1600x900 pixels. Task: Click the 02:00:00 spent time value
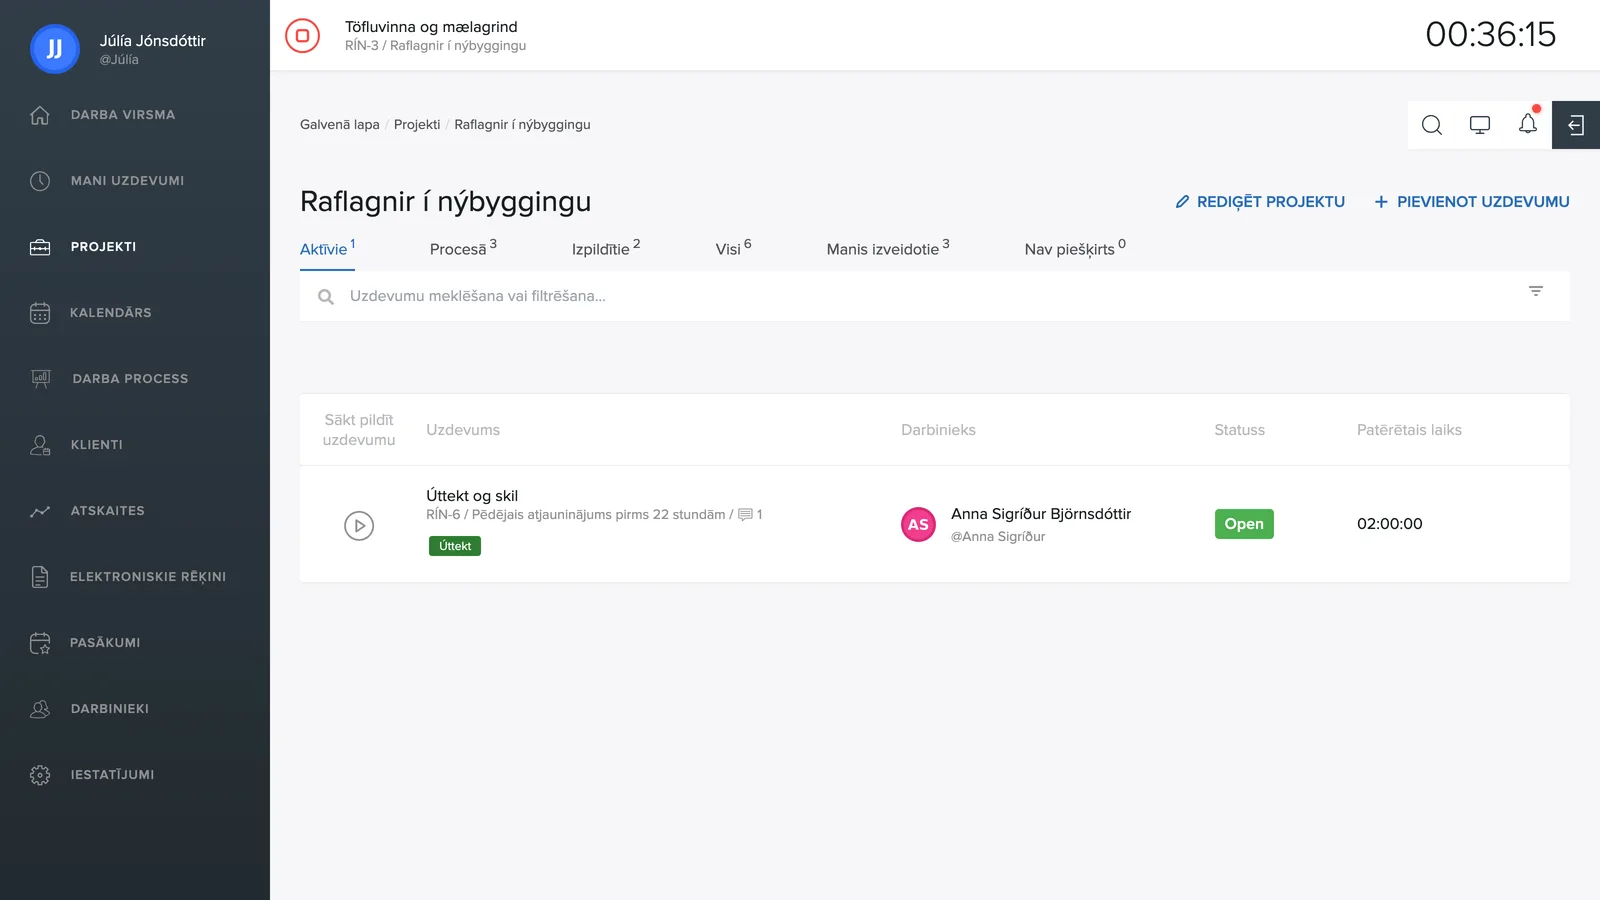(1389, 524)
